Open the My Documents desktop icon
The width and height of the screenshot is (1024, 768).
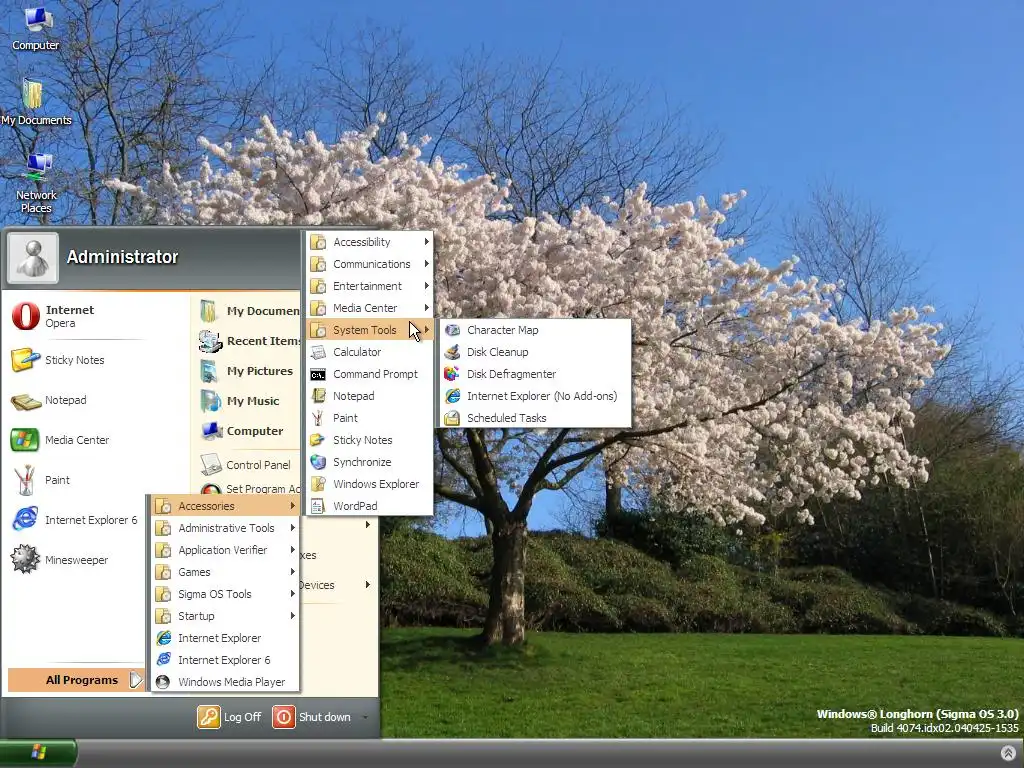coord(36,102)
